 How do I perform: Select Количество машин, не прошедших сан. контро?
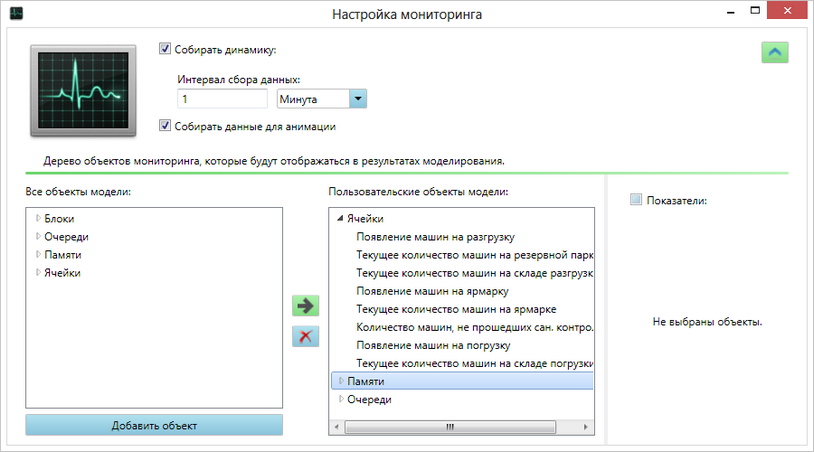474,327
